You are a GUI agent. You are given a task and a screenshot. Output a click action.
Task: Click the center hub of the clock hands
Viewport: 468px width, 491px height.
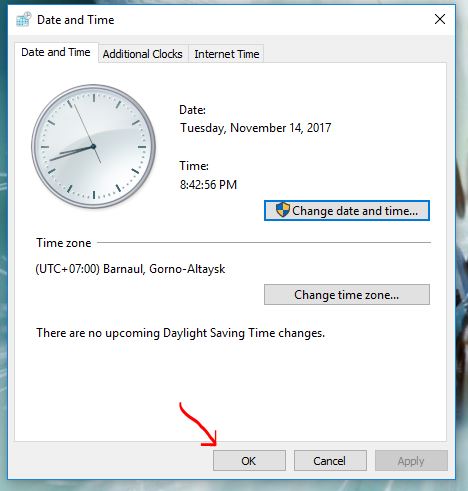[x=93, y=146]
